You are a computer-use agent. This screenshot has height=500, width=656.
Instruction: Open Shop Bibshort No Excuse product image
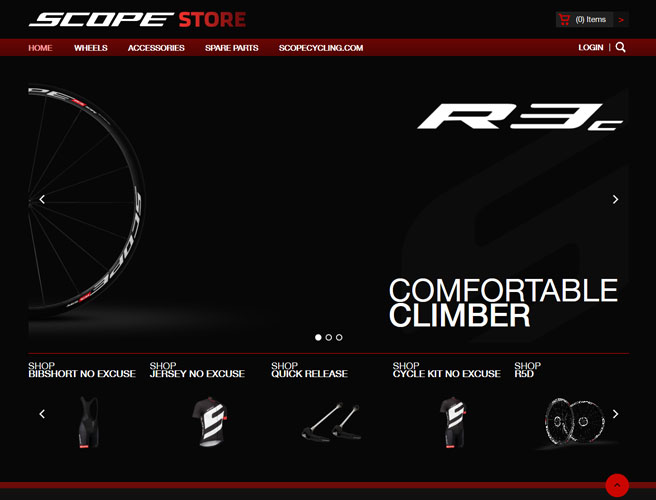89,422
